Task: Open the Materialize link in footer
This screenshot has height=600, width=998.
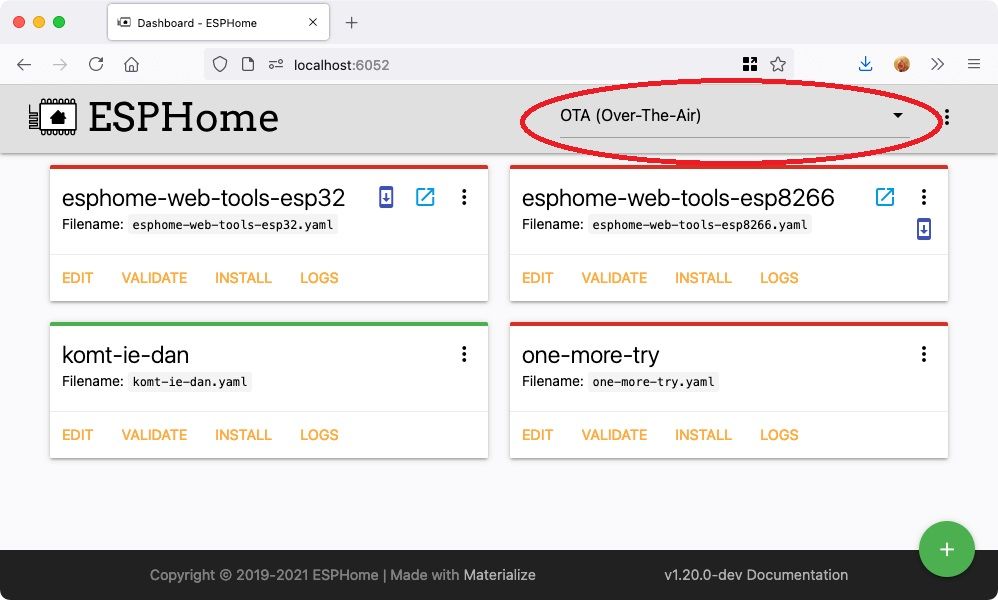Action: click(499, 575)
